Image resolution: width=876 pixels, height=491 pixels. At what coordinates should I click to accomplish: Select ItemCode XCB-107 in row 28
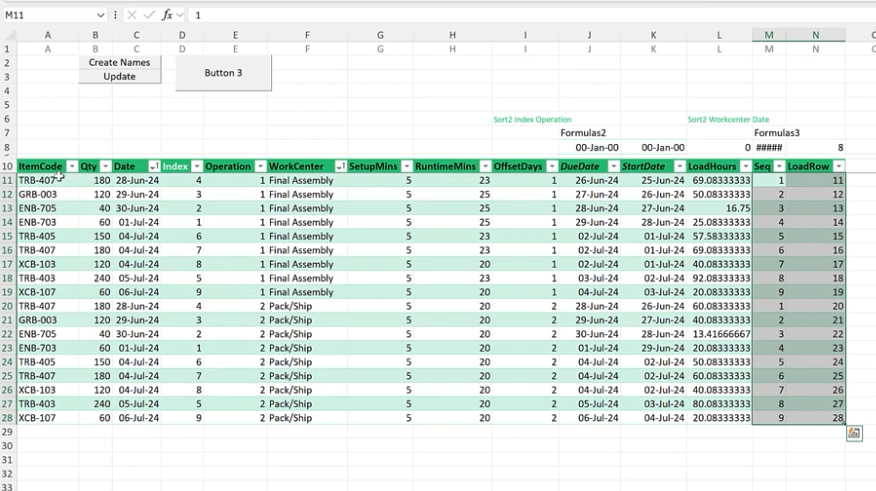[x=47, y=418]
